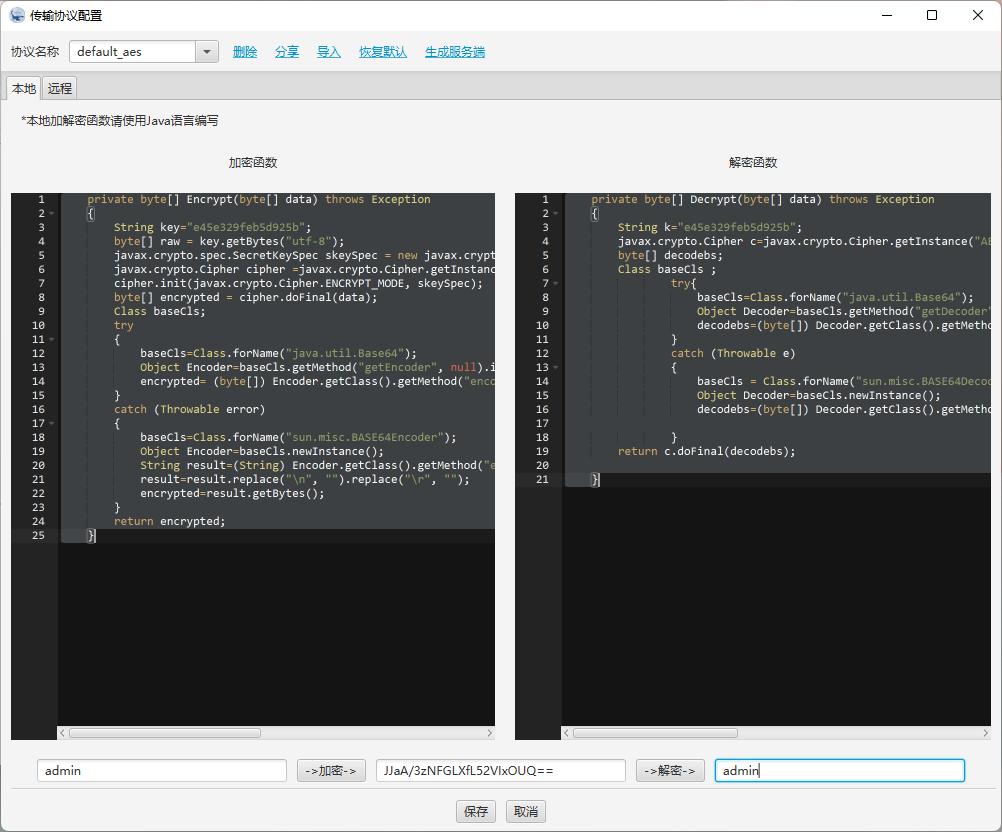Click the 删除 link
The image size is (1002, 832).
245,52
